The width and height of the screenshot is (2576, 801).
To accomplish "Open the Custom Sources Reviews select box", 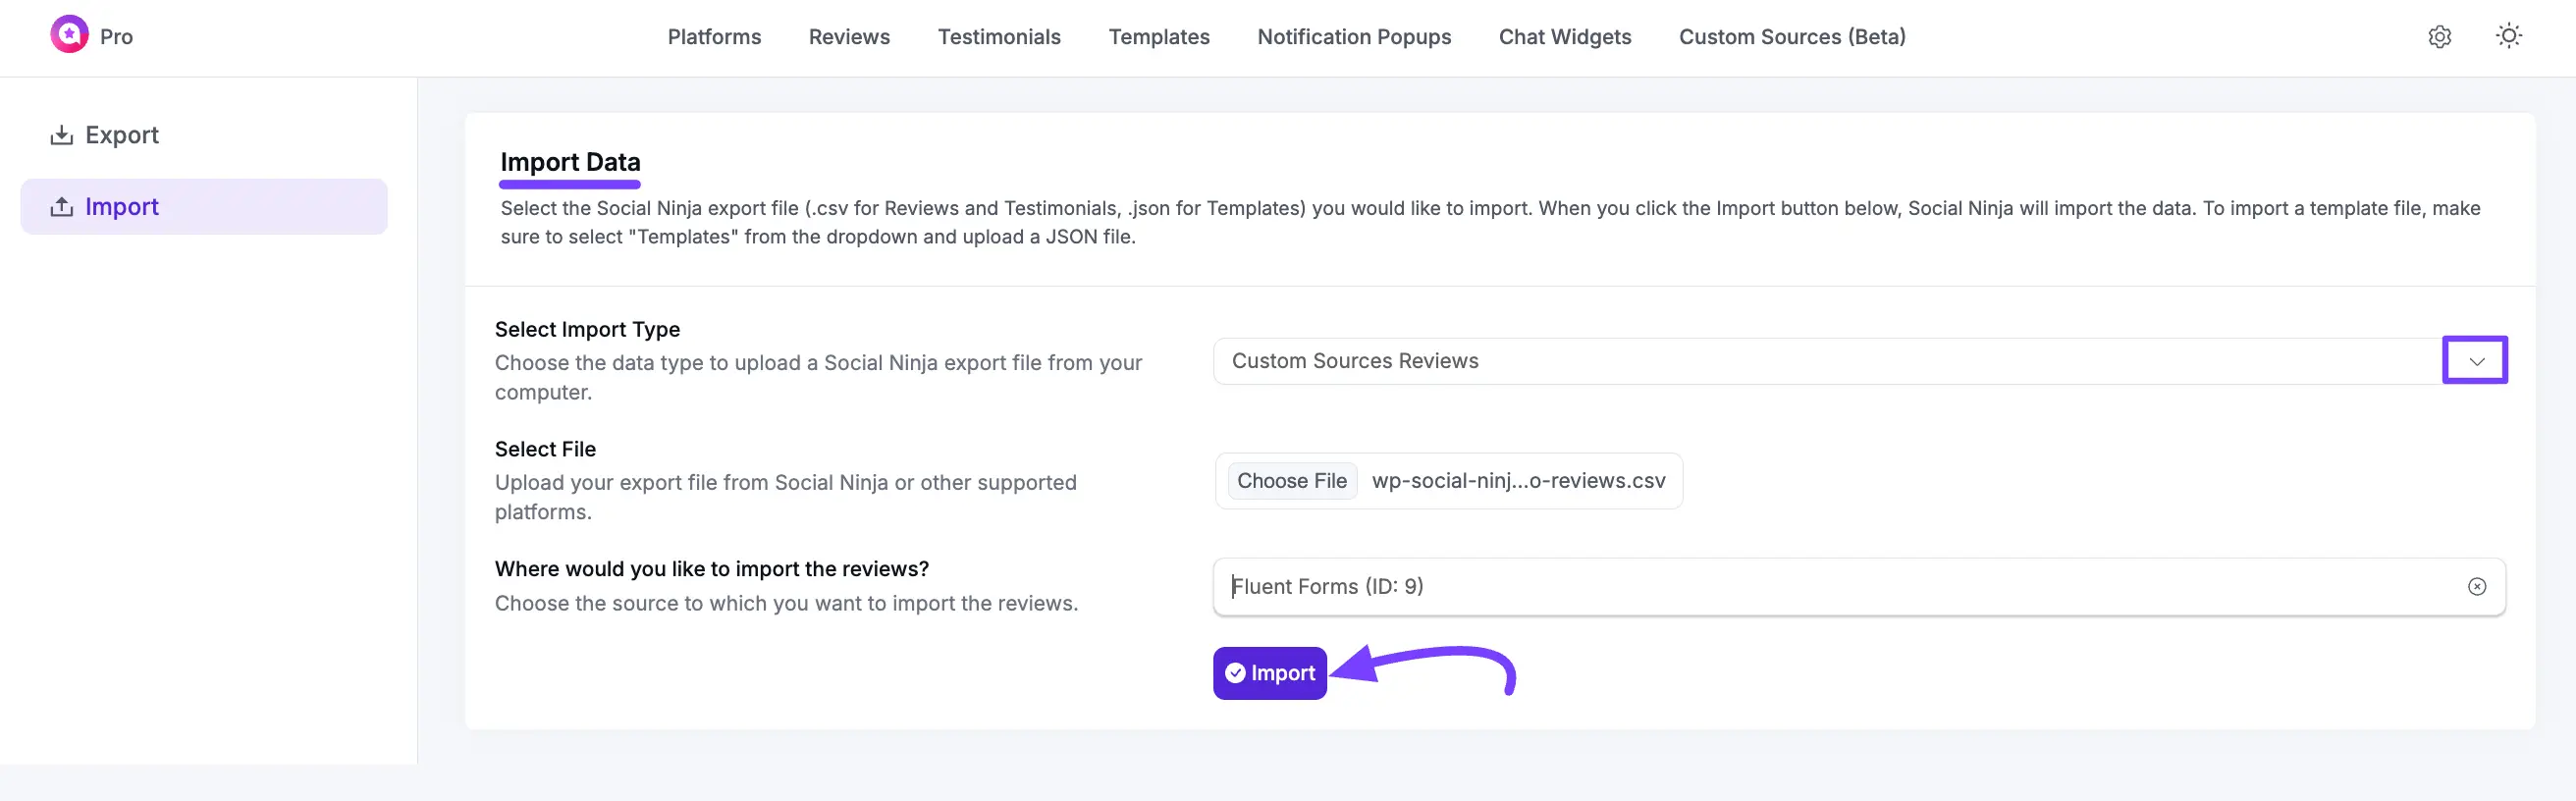I will click(1859, 361).
